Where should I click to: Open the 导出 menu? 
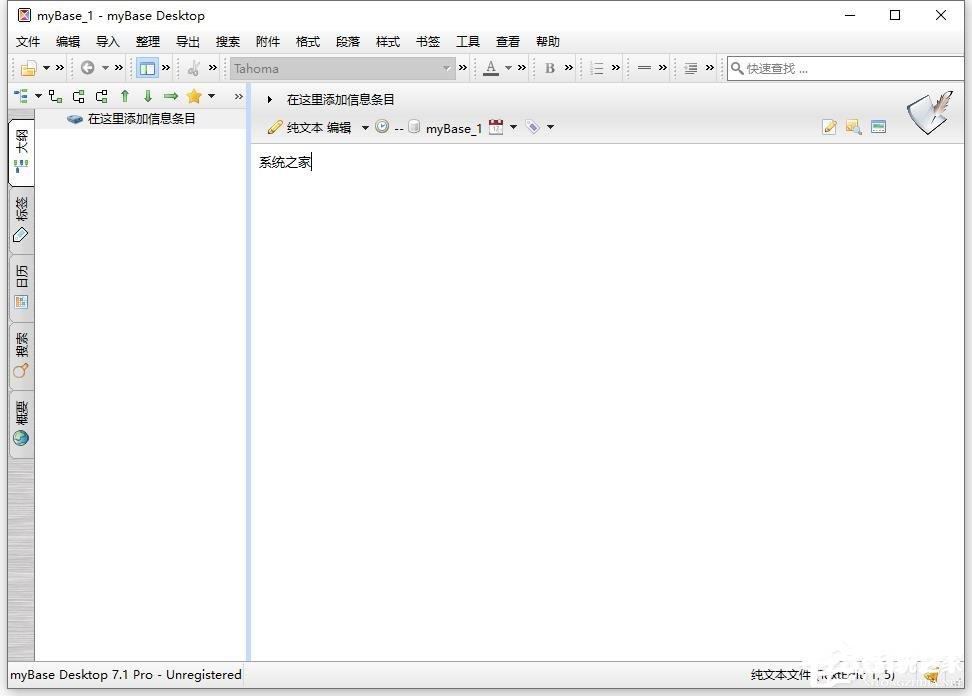point(188,42)
